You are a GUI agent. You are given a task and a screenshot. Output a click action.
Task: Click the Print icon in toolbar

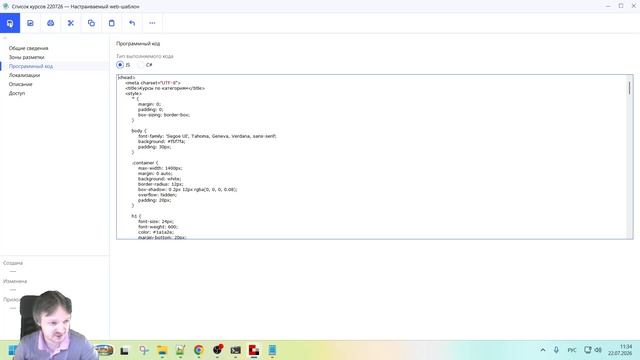click(x=51, y=23)
